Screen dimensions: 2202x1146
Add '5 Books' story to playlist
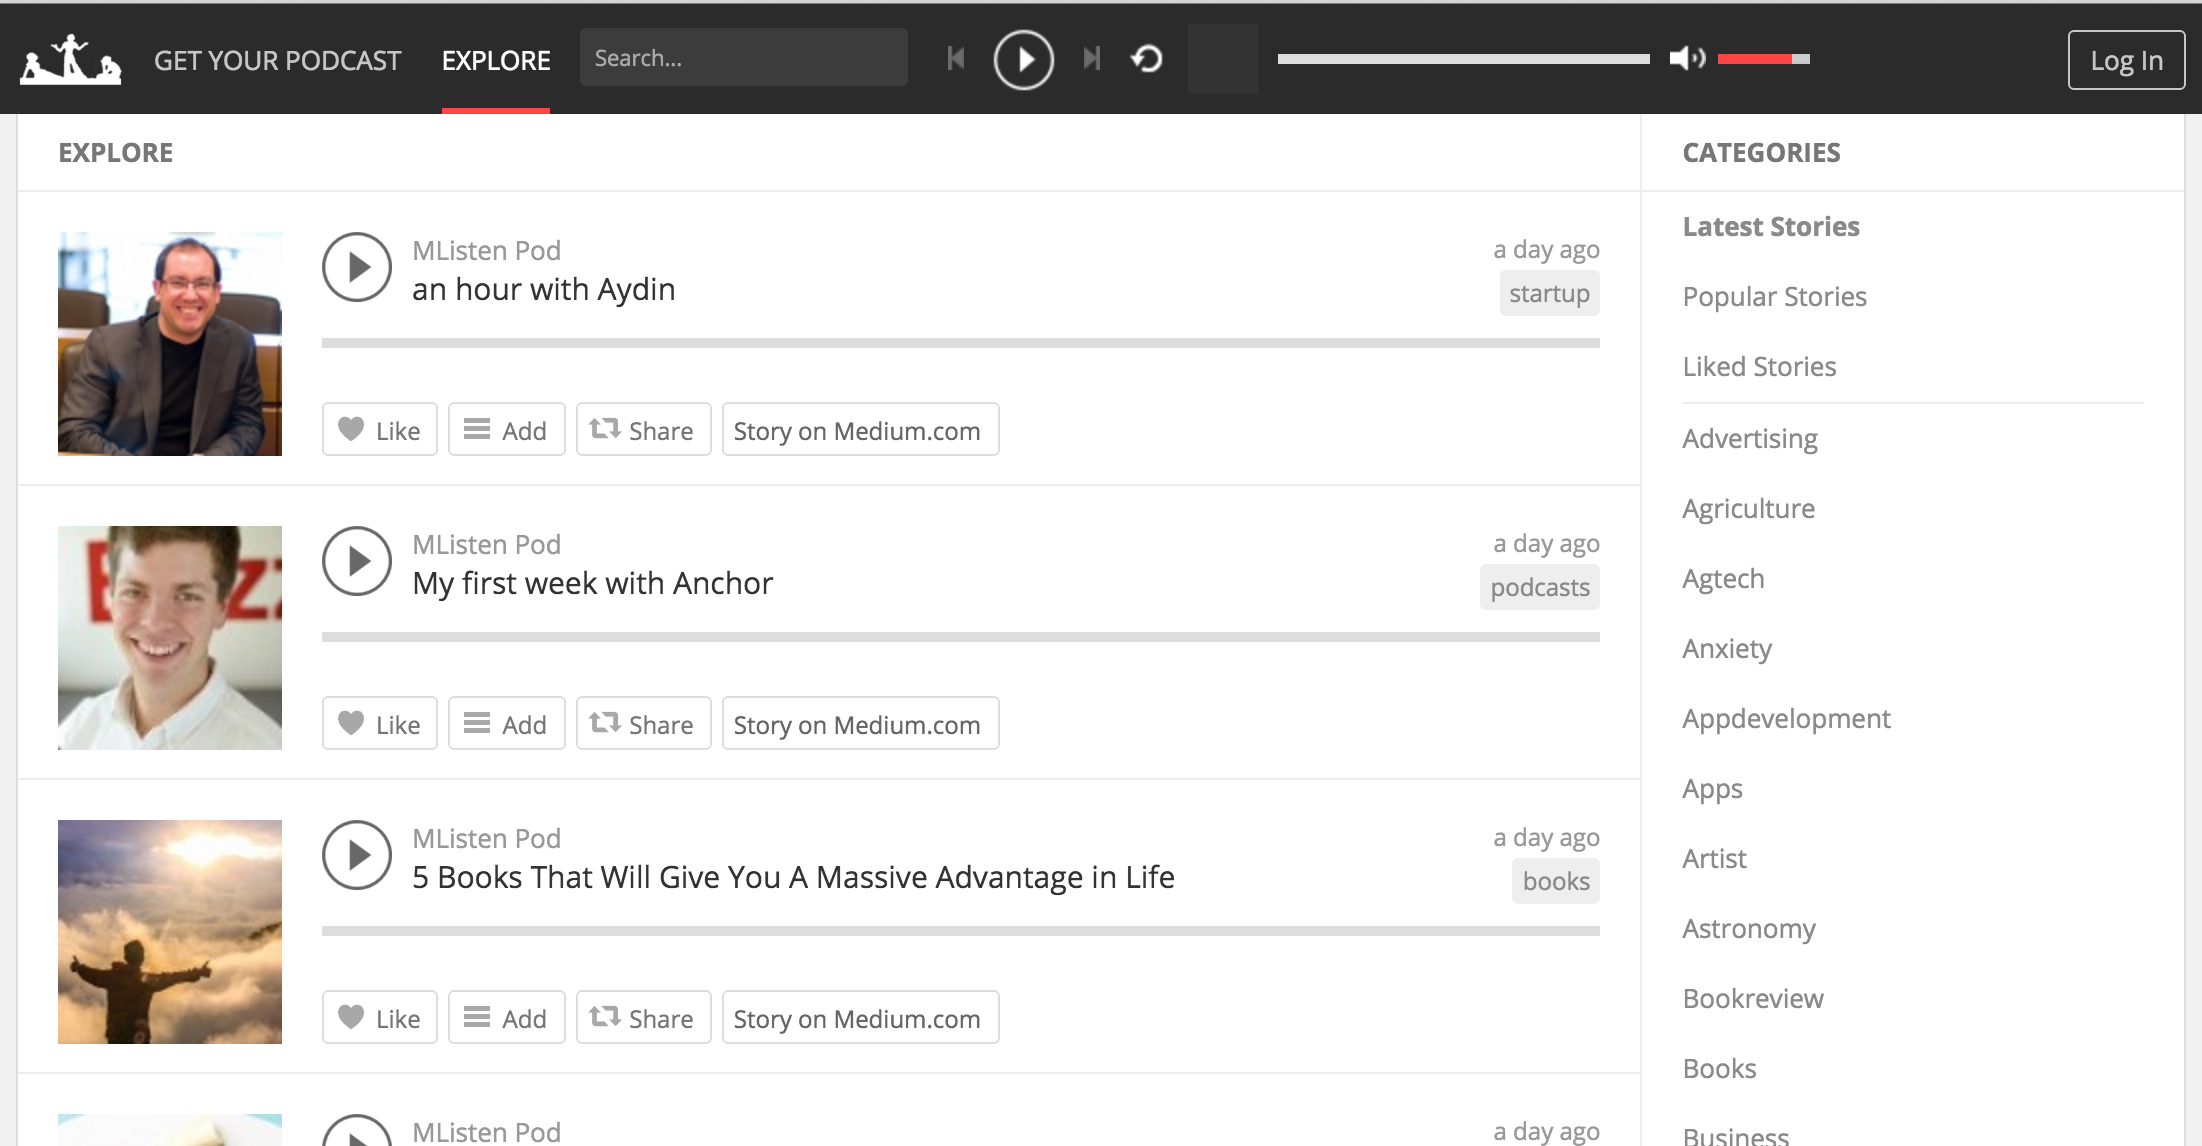pyautogui.click(x=506, y=1018)
